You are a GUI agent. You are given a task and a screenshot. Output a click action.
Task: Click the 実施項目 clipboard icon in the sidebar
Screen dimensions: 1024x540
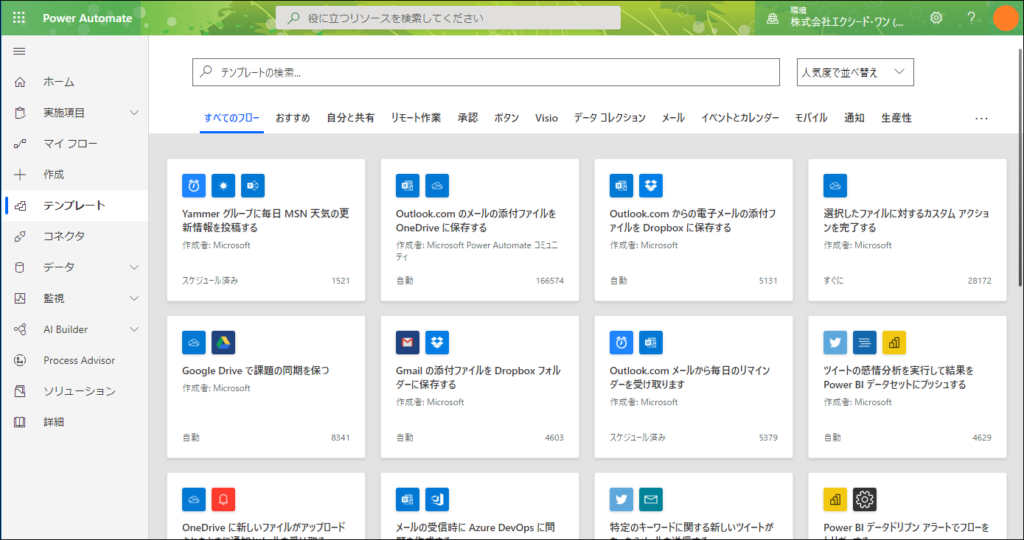(20, 113)
